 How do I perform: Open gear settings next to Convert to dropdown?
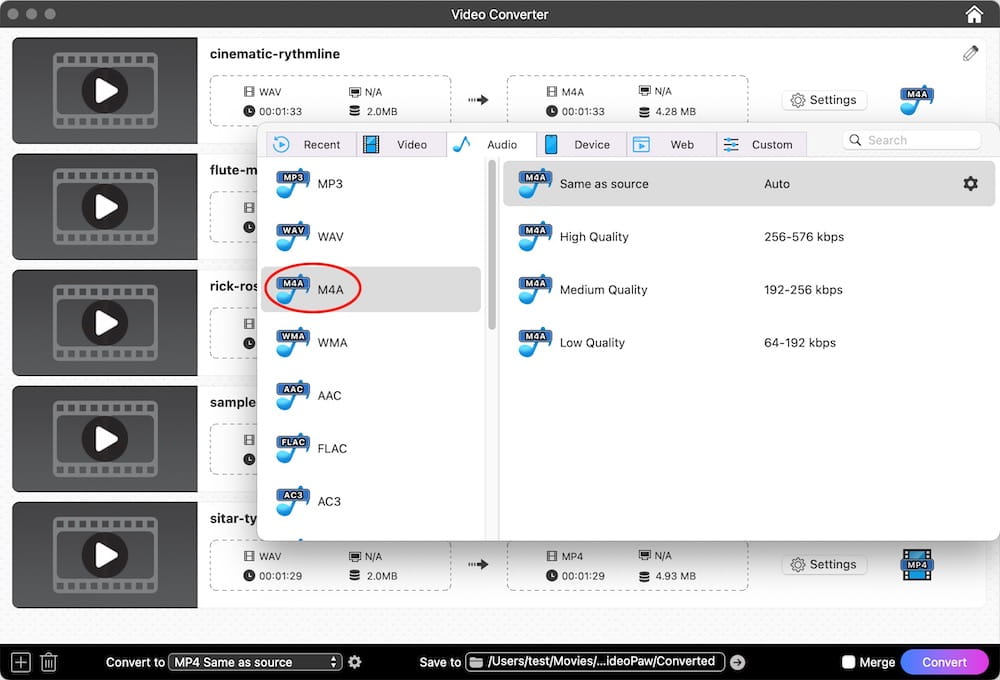pyautogui.click(x=355, y=662)
